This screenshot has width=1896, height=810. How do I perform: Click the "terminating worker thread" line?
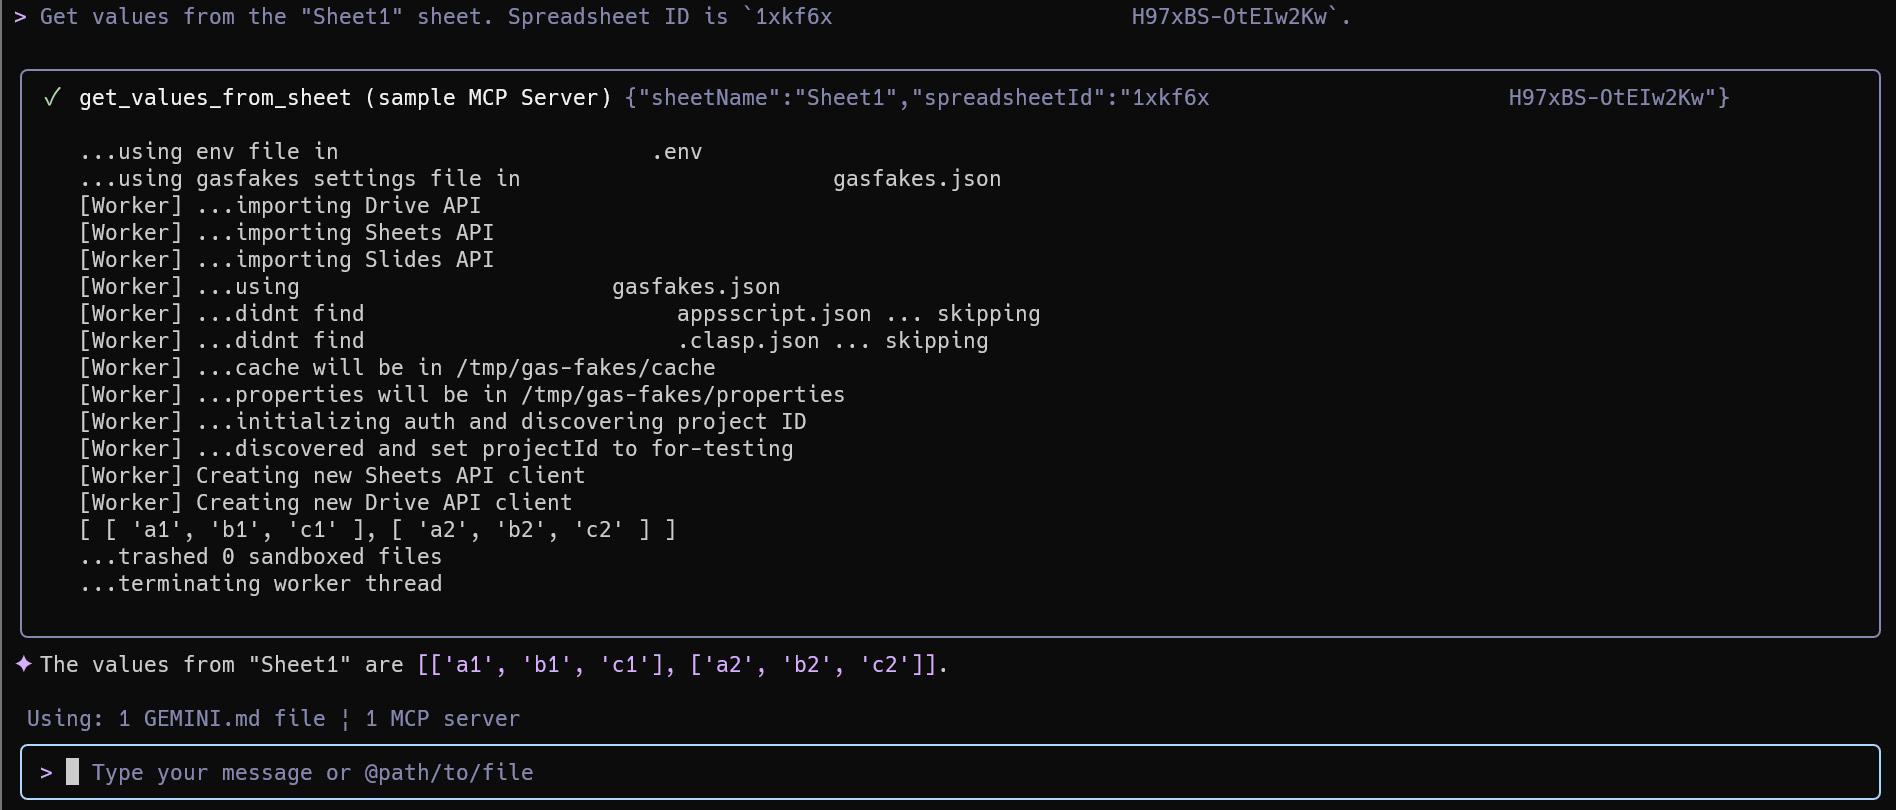pyautogui.click(x=261, y=583)
